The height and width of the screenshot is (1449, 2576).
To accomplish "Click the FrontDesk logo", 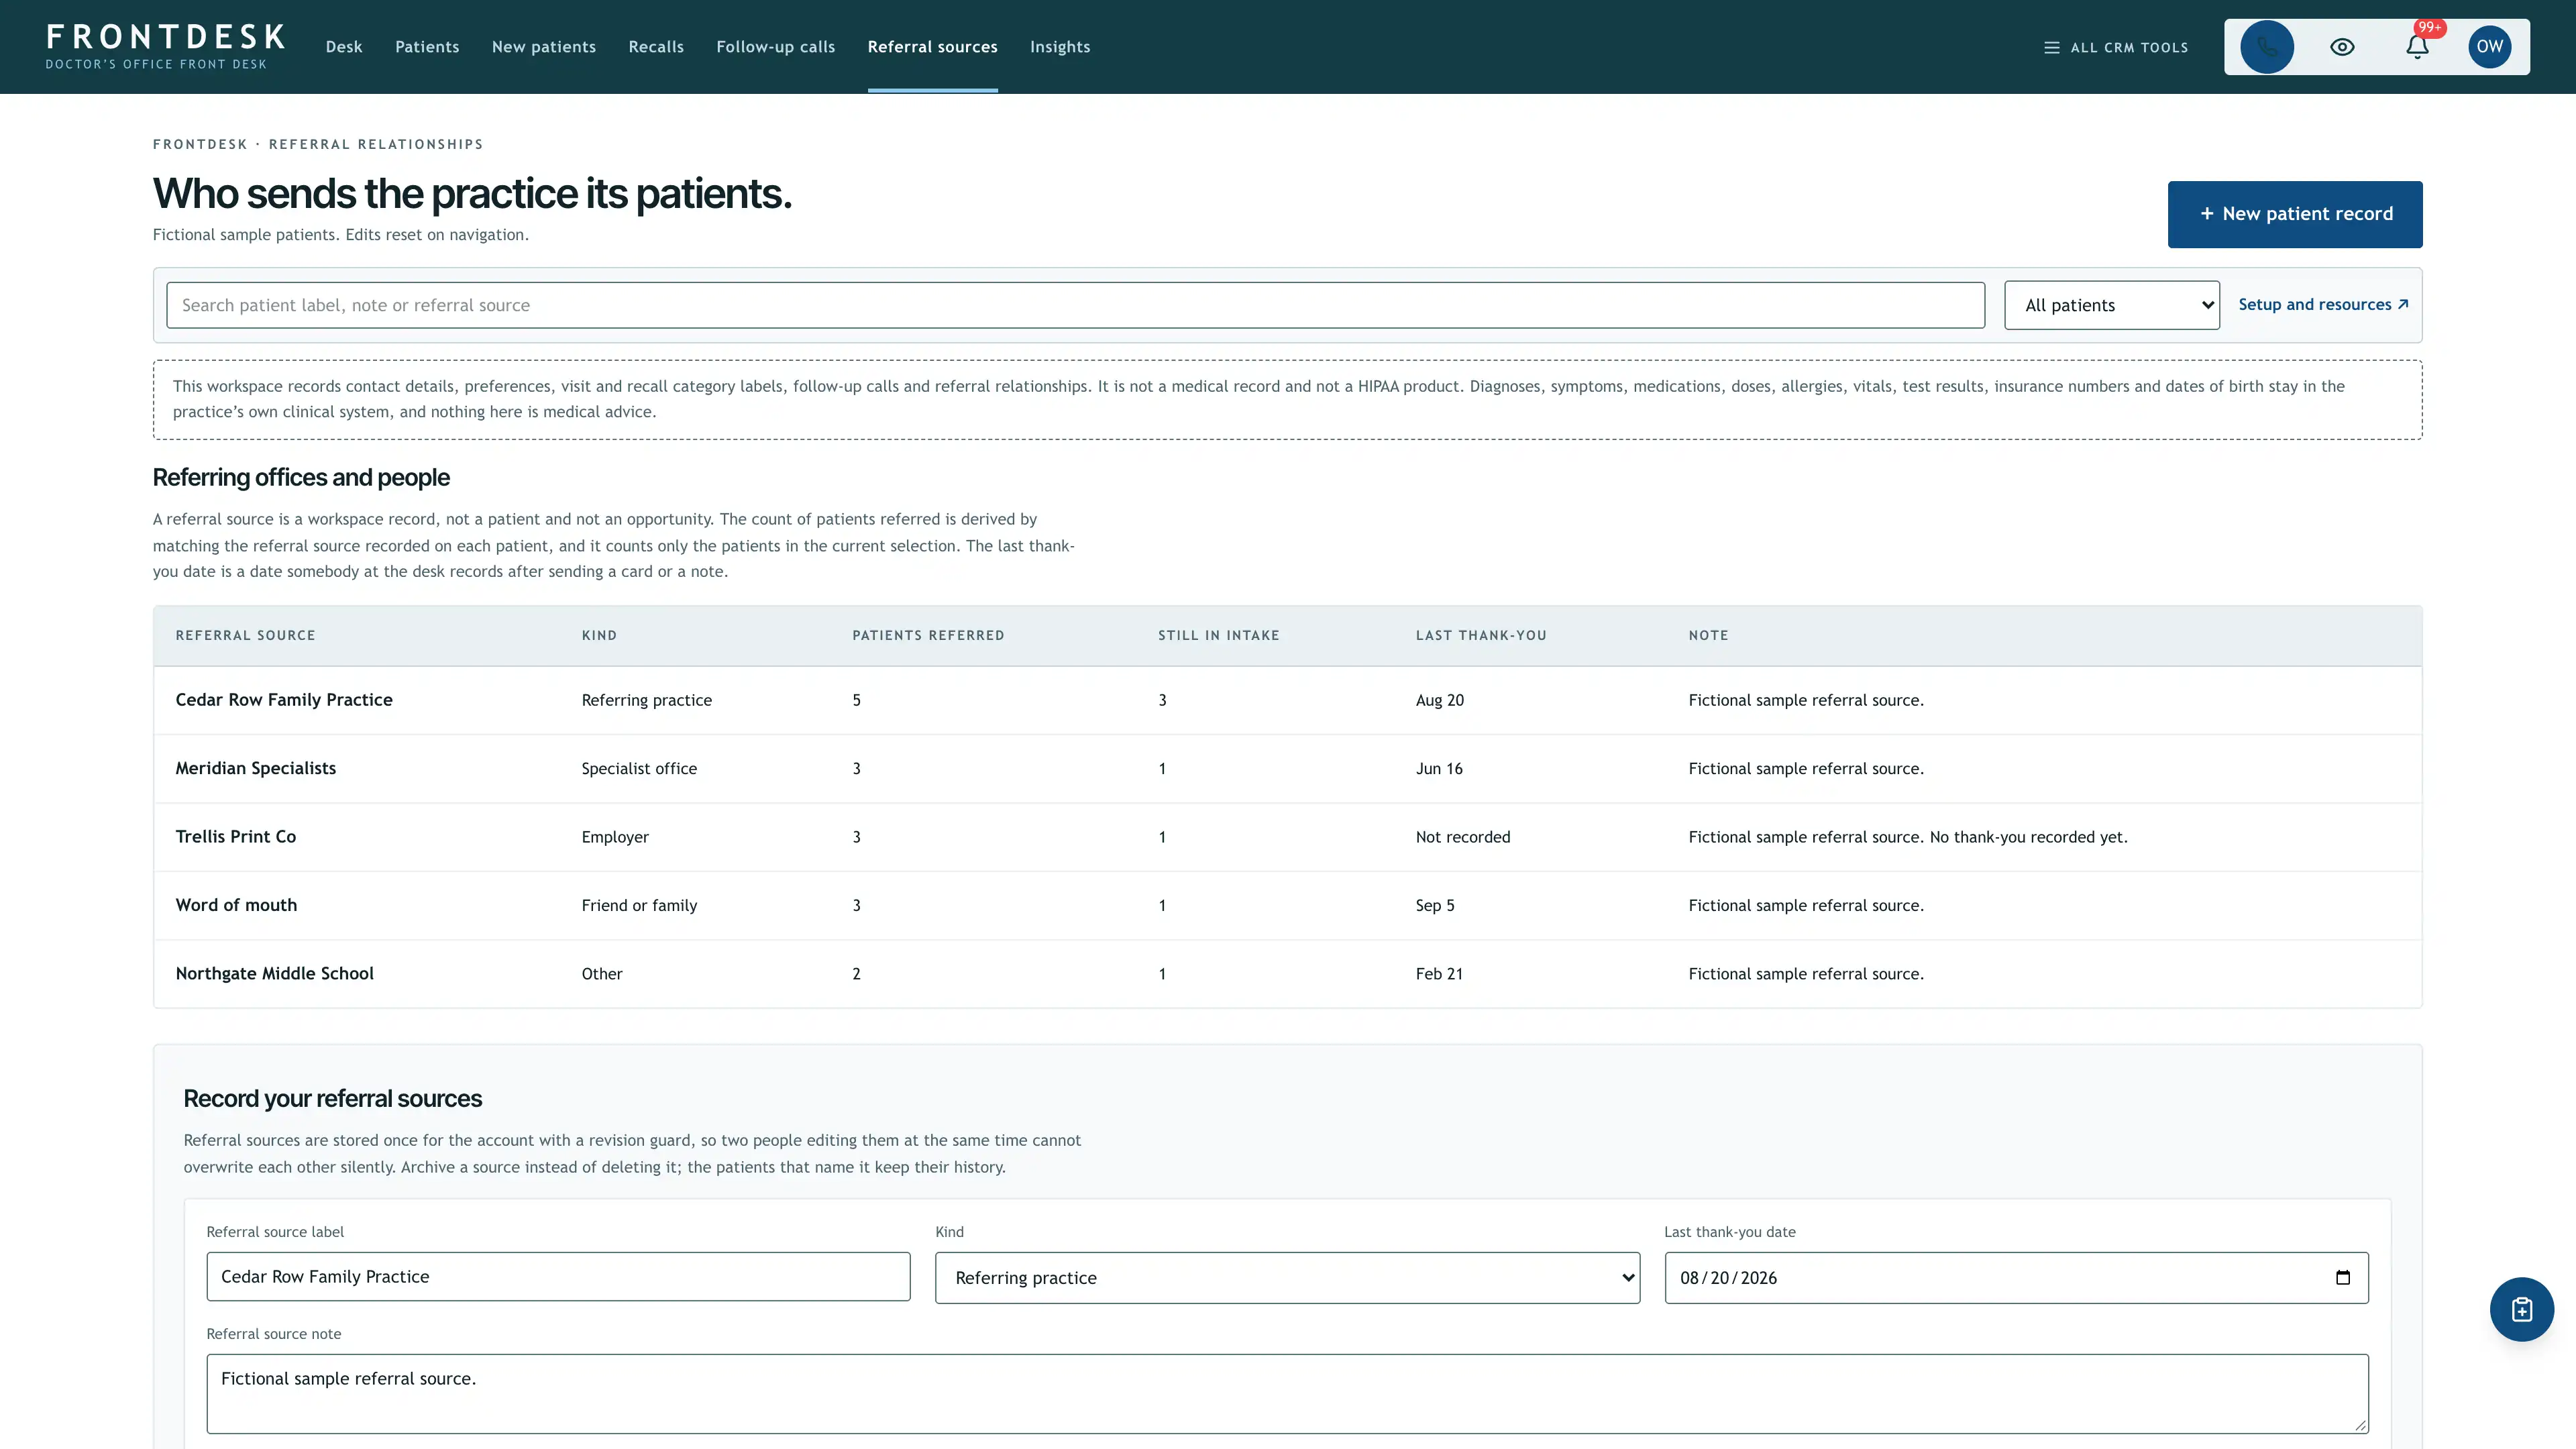I will [165, 47].
